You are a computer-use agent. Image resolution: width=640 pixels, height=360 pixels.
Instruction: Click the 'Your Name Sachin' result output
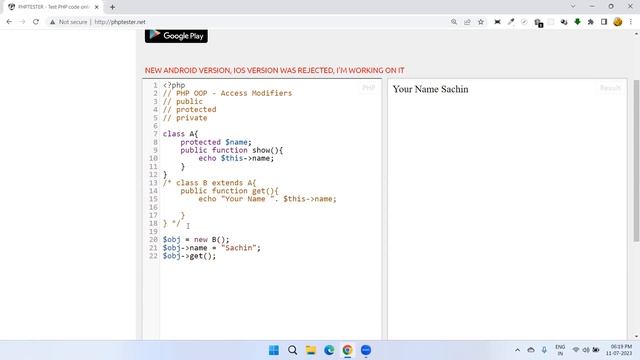tap(431, 89)
